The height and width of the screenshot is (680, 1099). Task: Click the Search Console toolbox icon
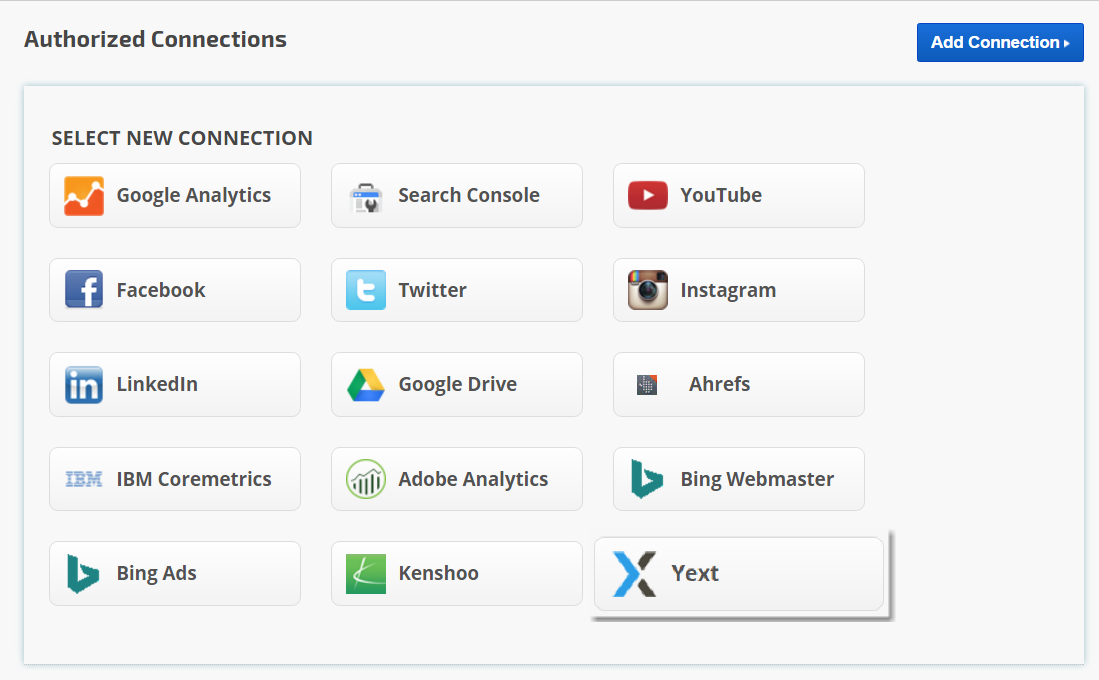[x=366, y=197]
